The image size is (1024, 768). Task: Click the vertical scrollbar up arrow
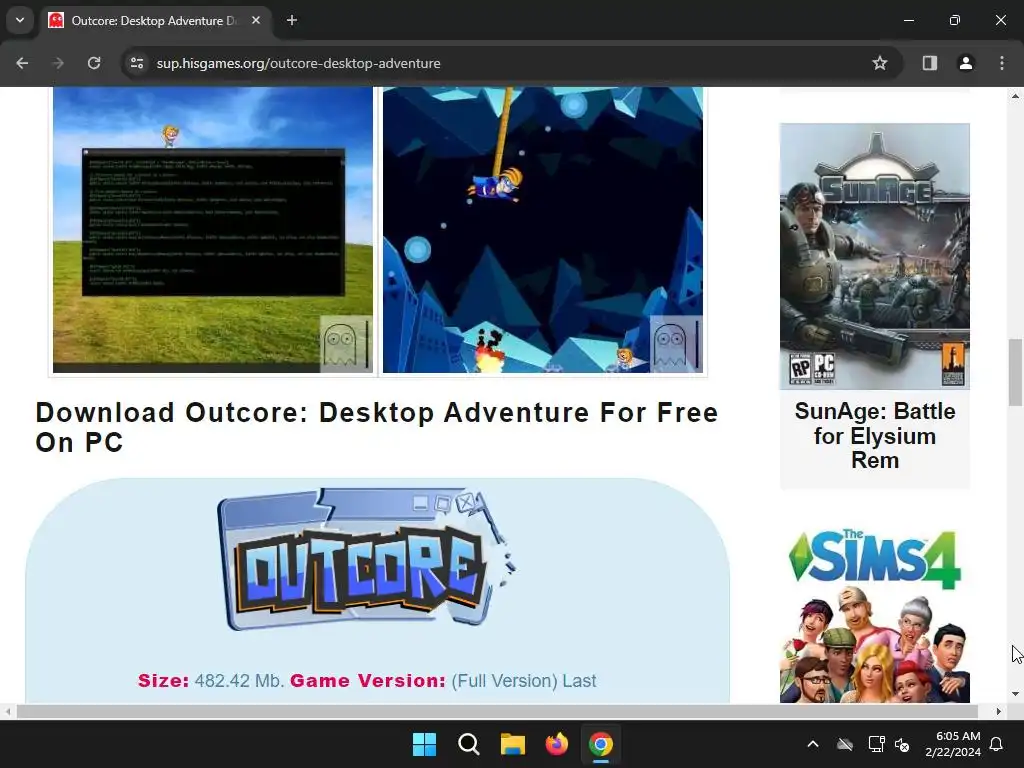click(x=1015, y=96)
